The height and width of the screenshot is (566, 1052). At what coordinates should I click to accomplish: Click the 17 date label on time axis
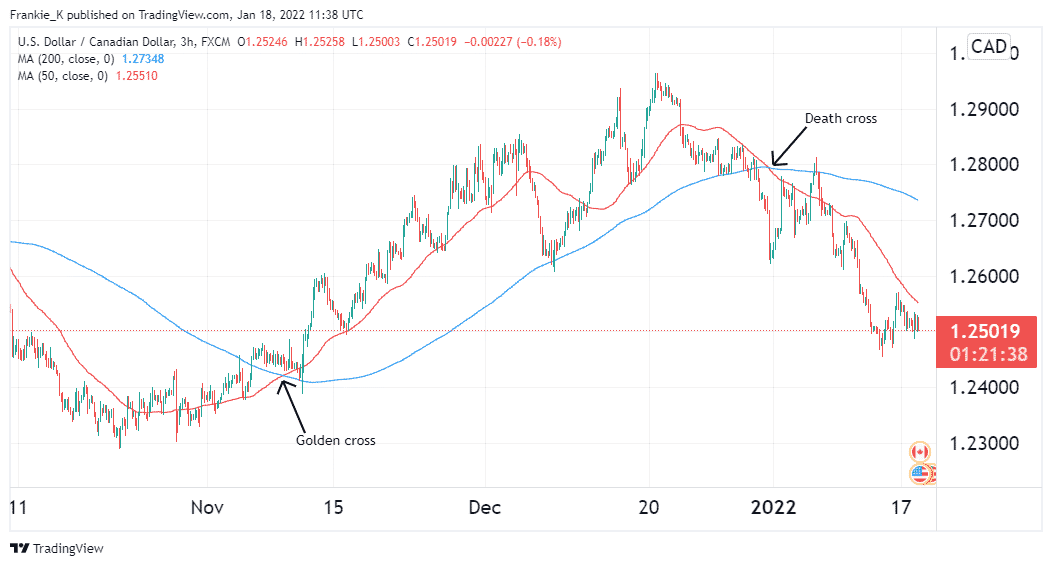901,508
